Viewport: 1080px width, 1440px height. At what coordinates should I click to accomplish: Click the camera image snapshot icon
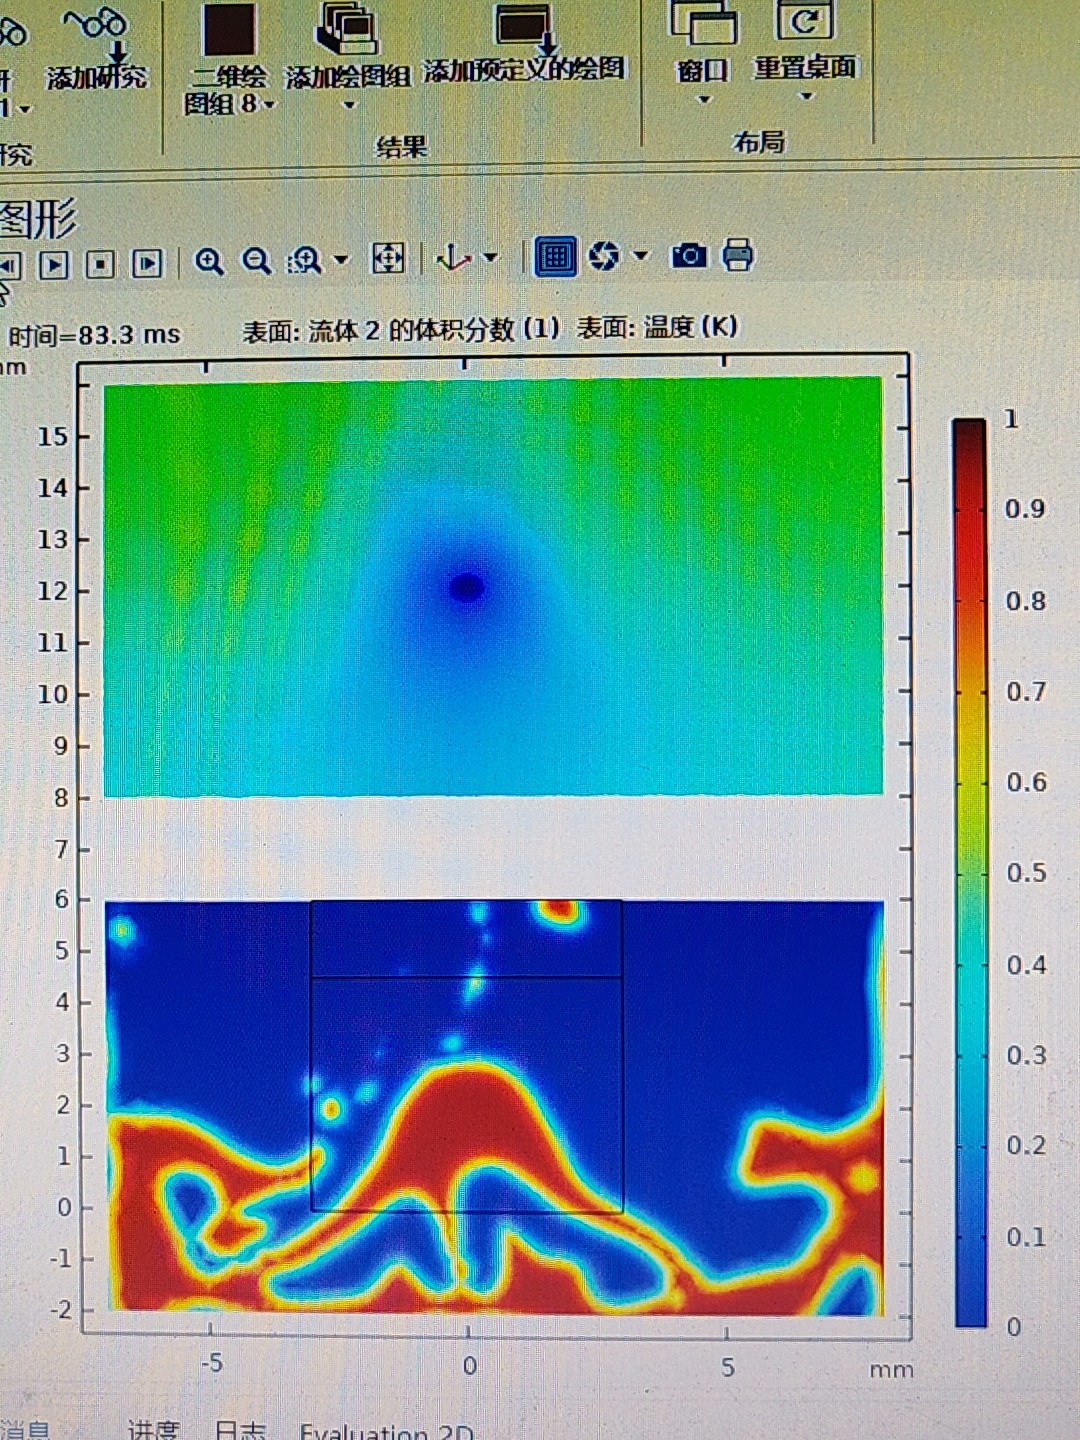[x=689, y=256]
